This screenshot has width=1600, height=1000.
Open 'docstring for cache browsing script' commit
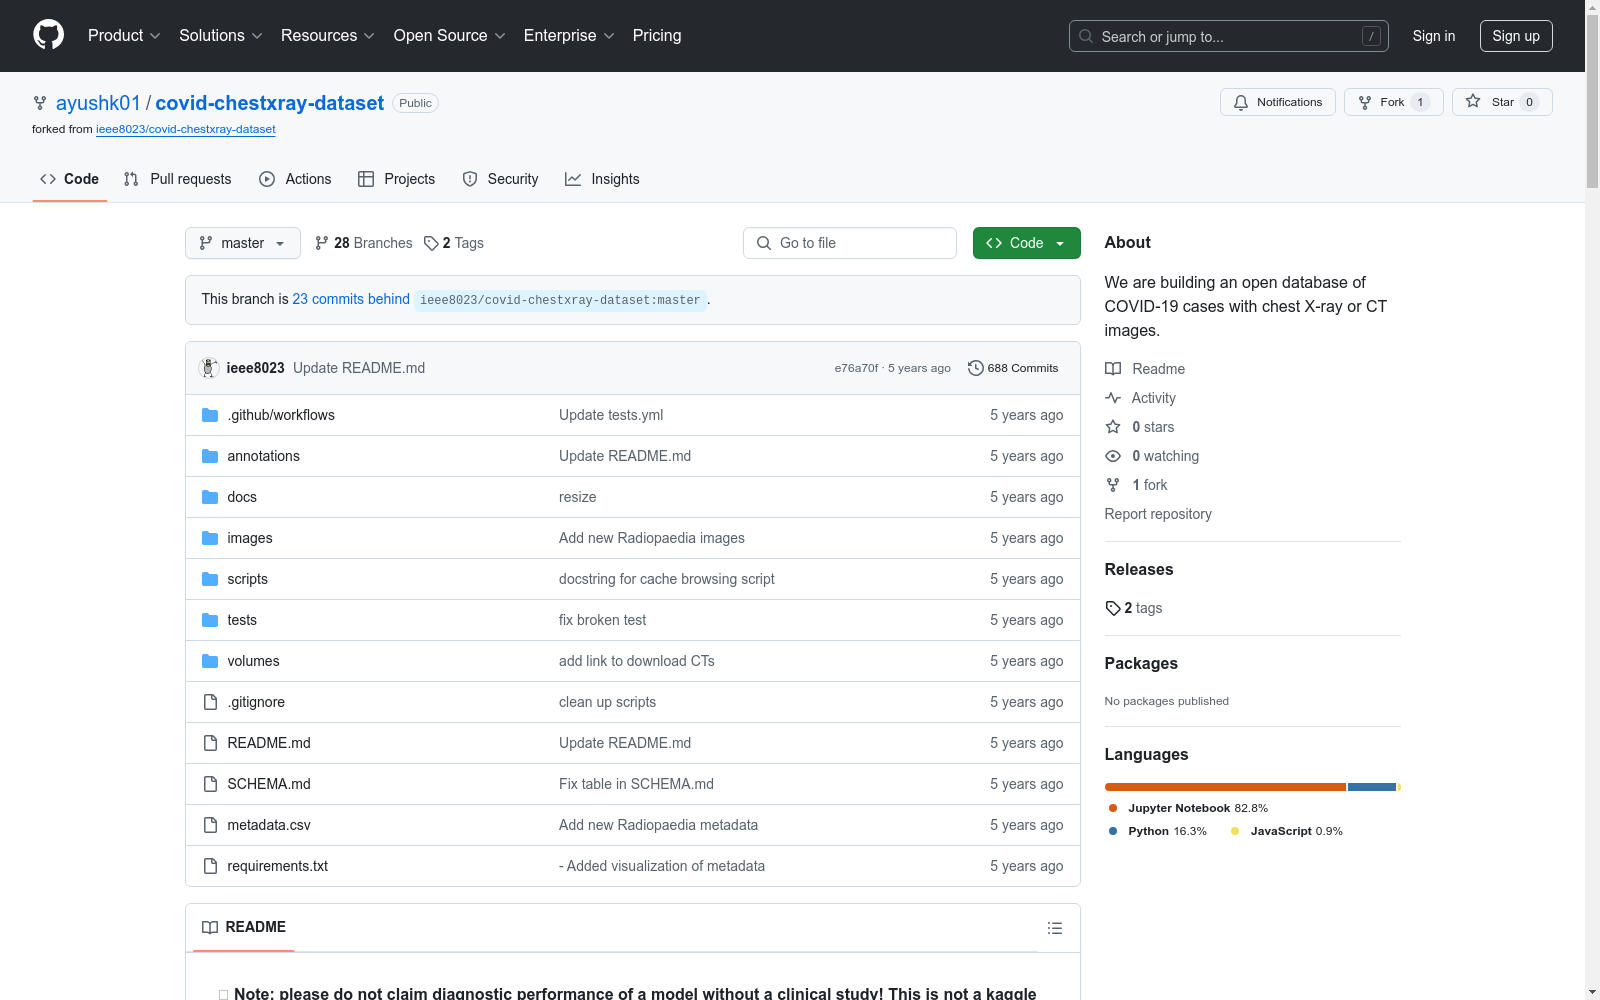pyautogui.click(x=667, y=579)
